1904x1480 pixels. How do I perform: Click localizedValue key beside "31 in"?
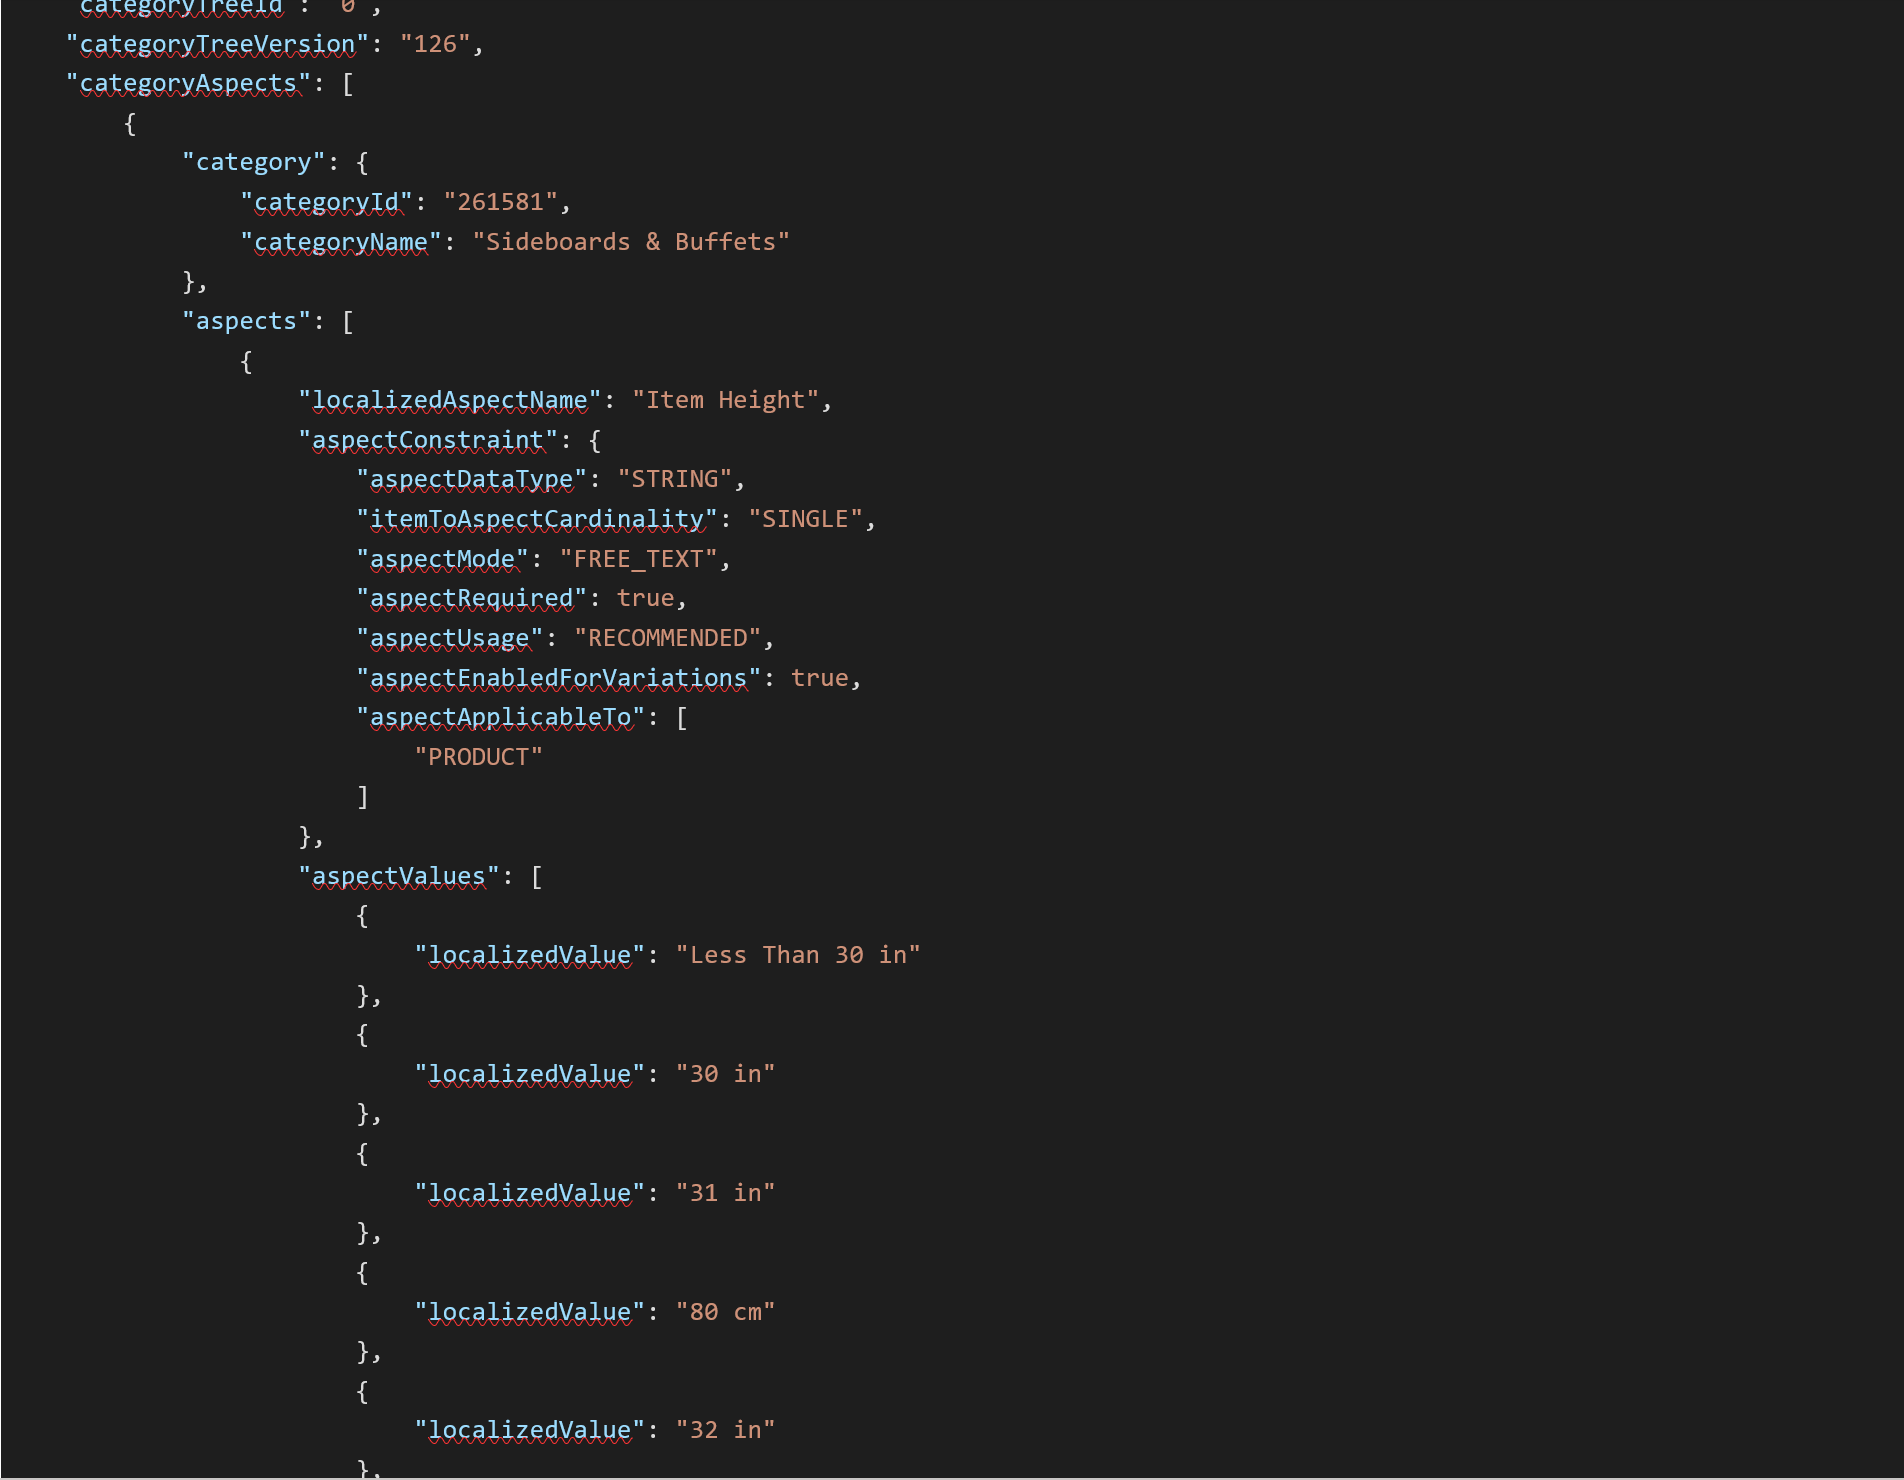(530, 1193)
